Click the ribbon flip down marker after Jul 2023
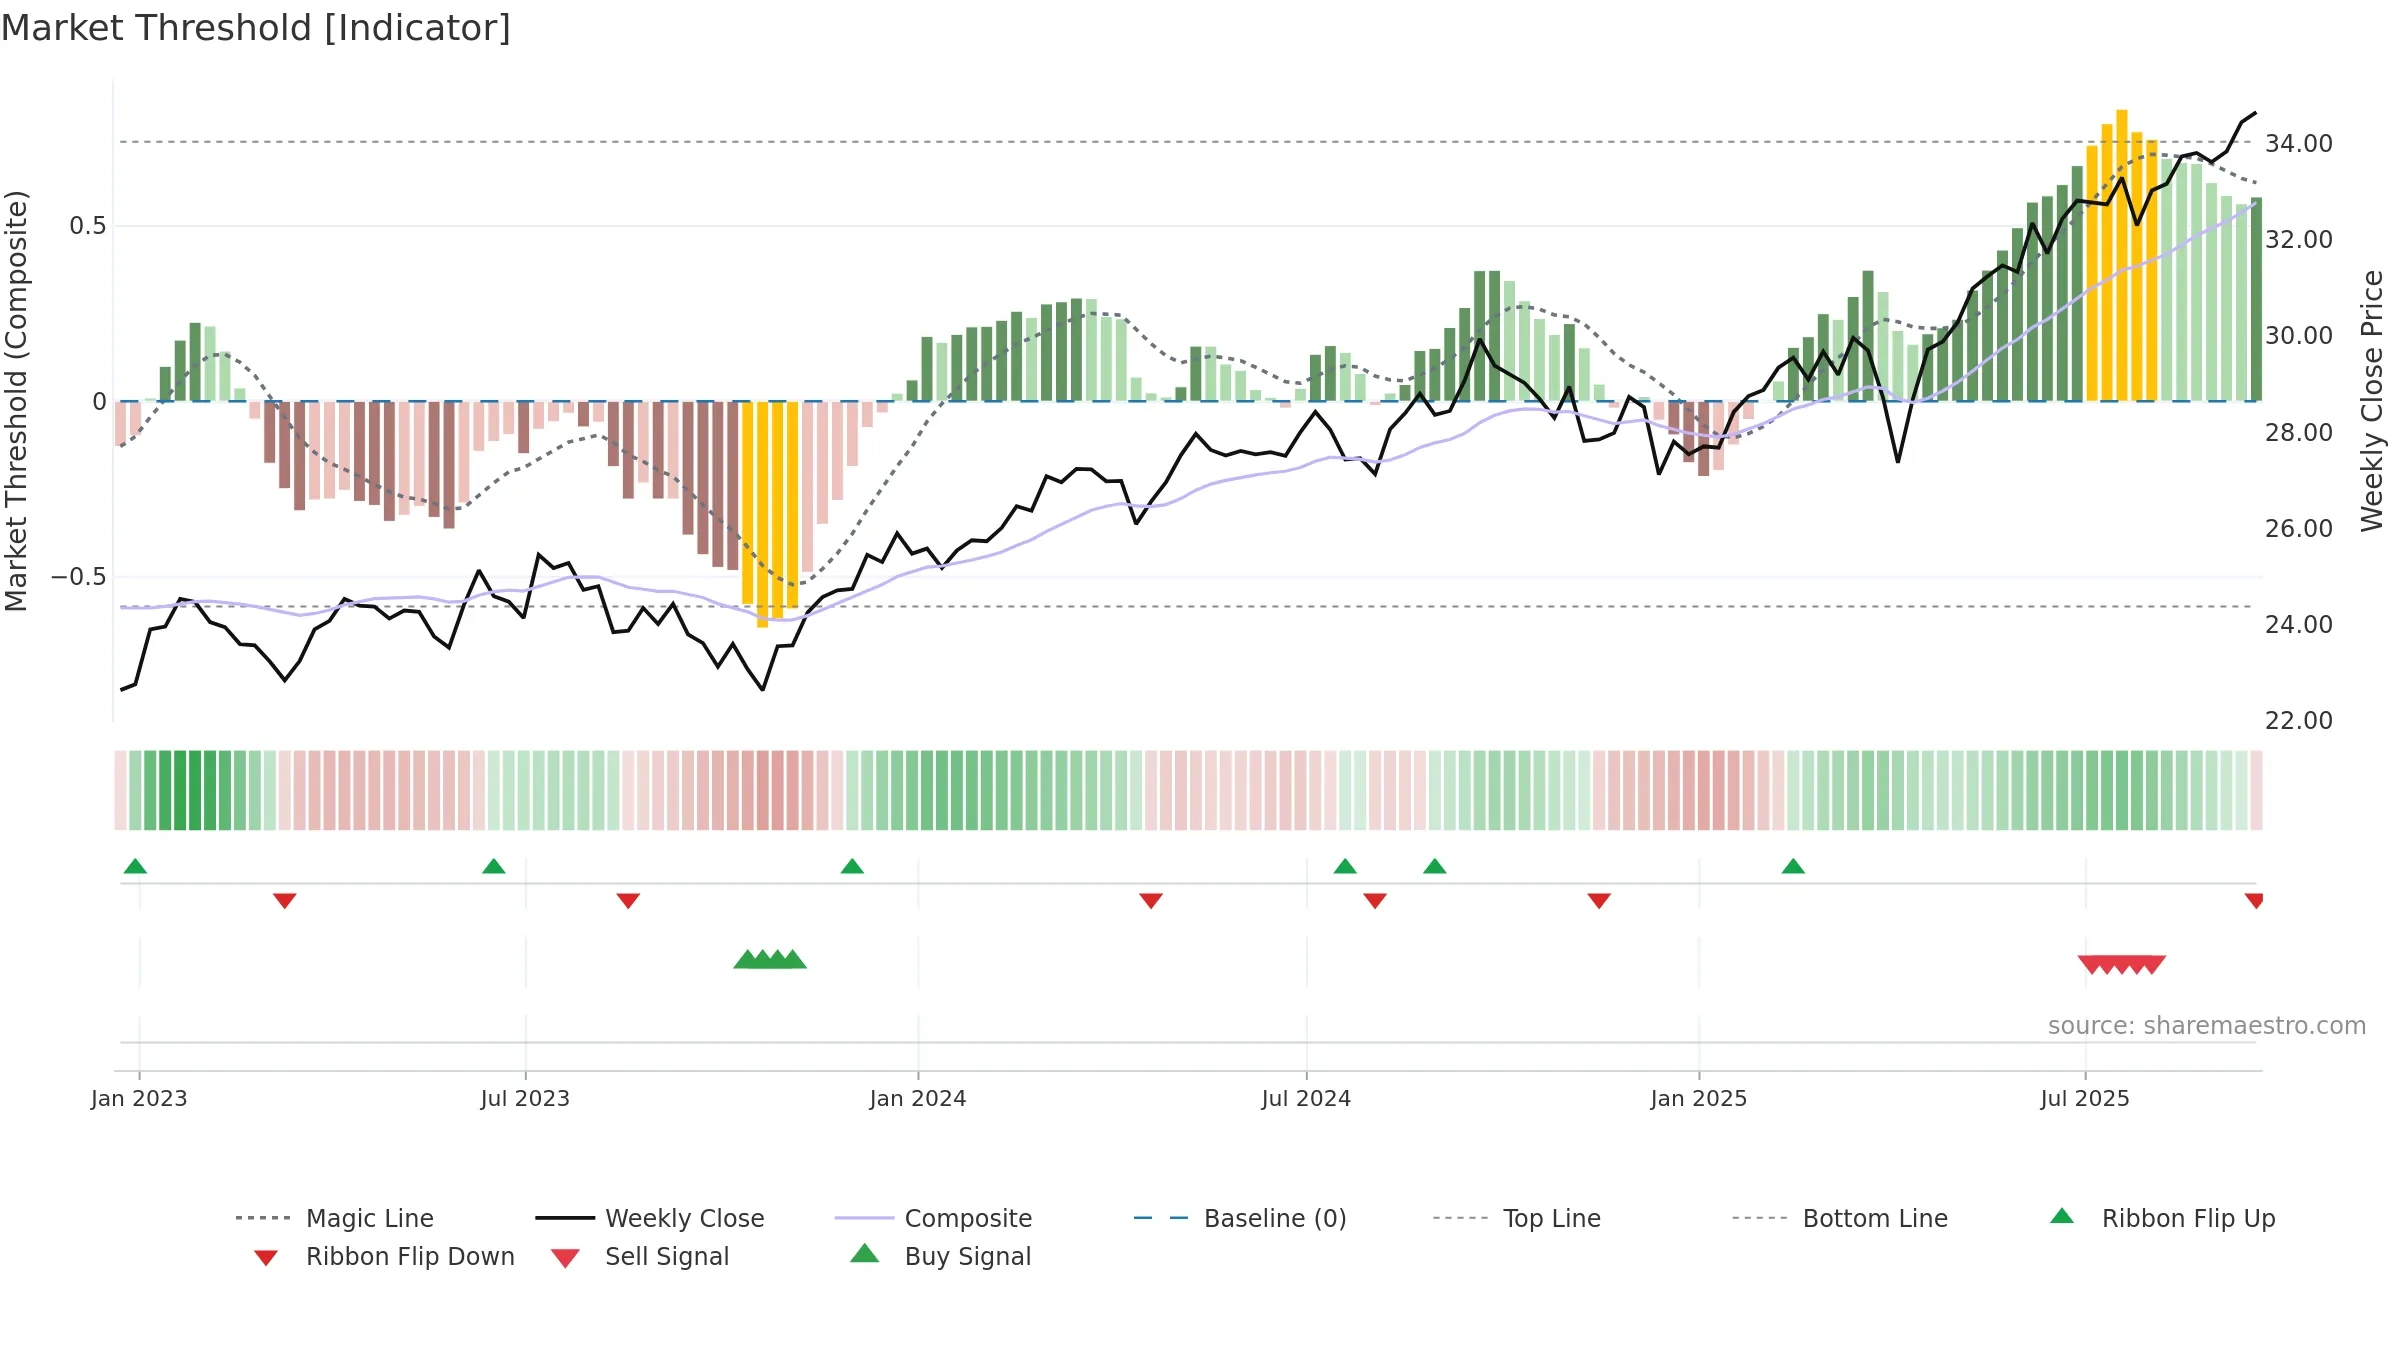The height and width of the screenshot is (1350, 2400). pyautogui.click(x=628, y=901)
